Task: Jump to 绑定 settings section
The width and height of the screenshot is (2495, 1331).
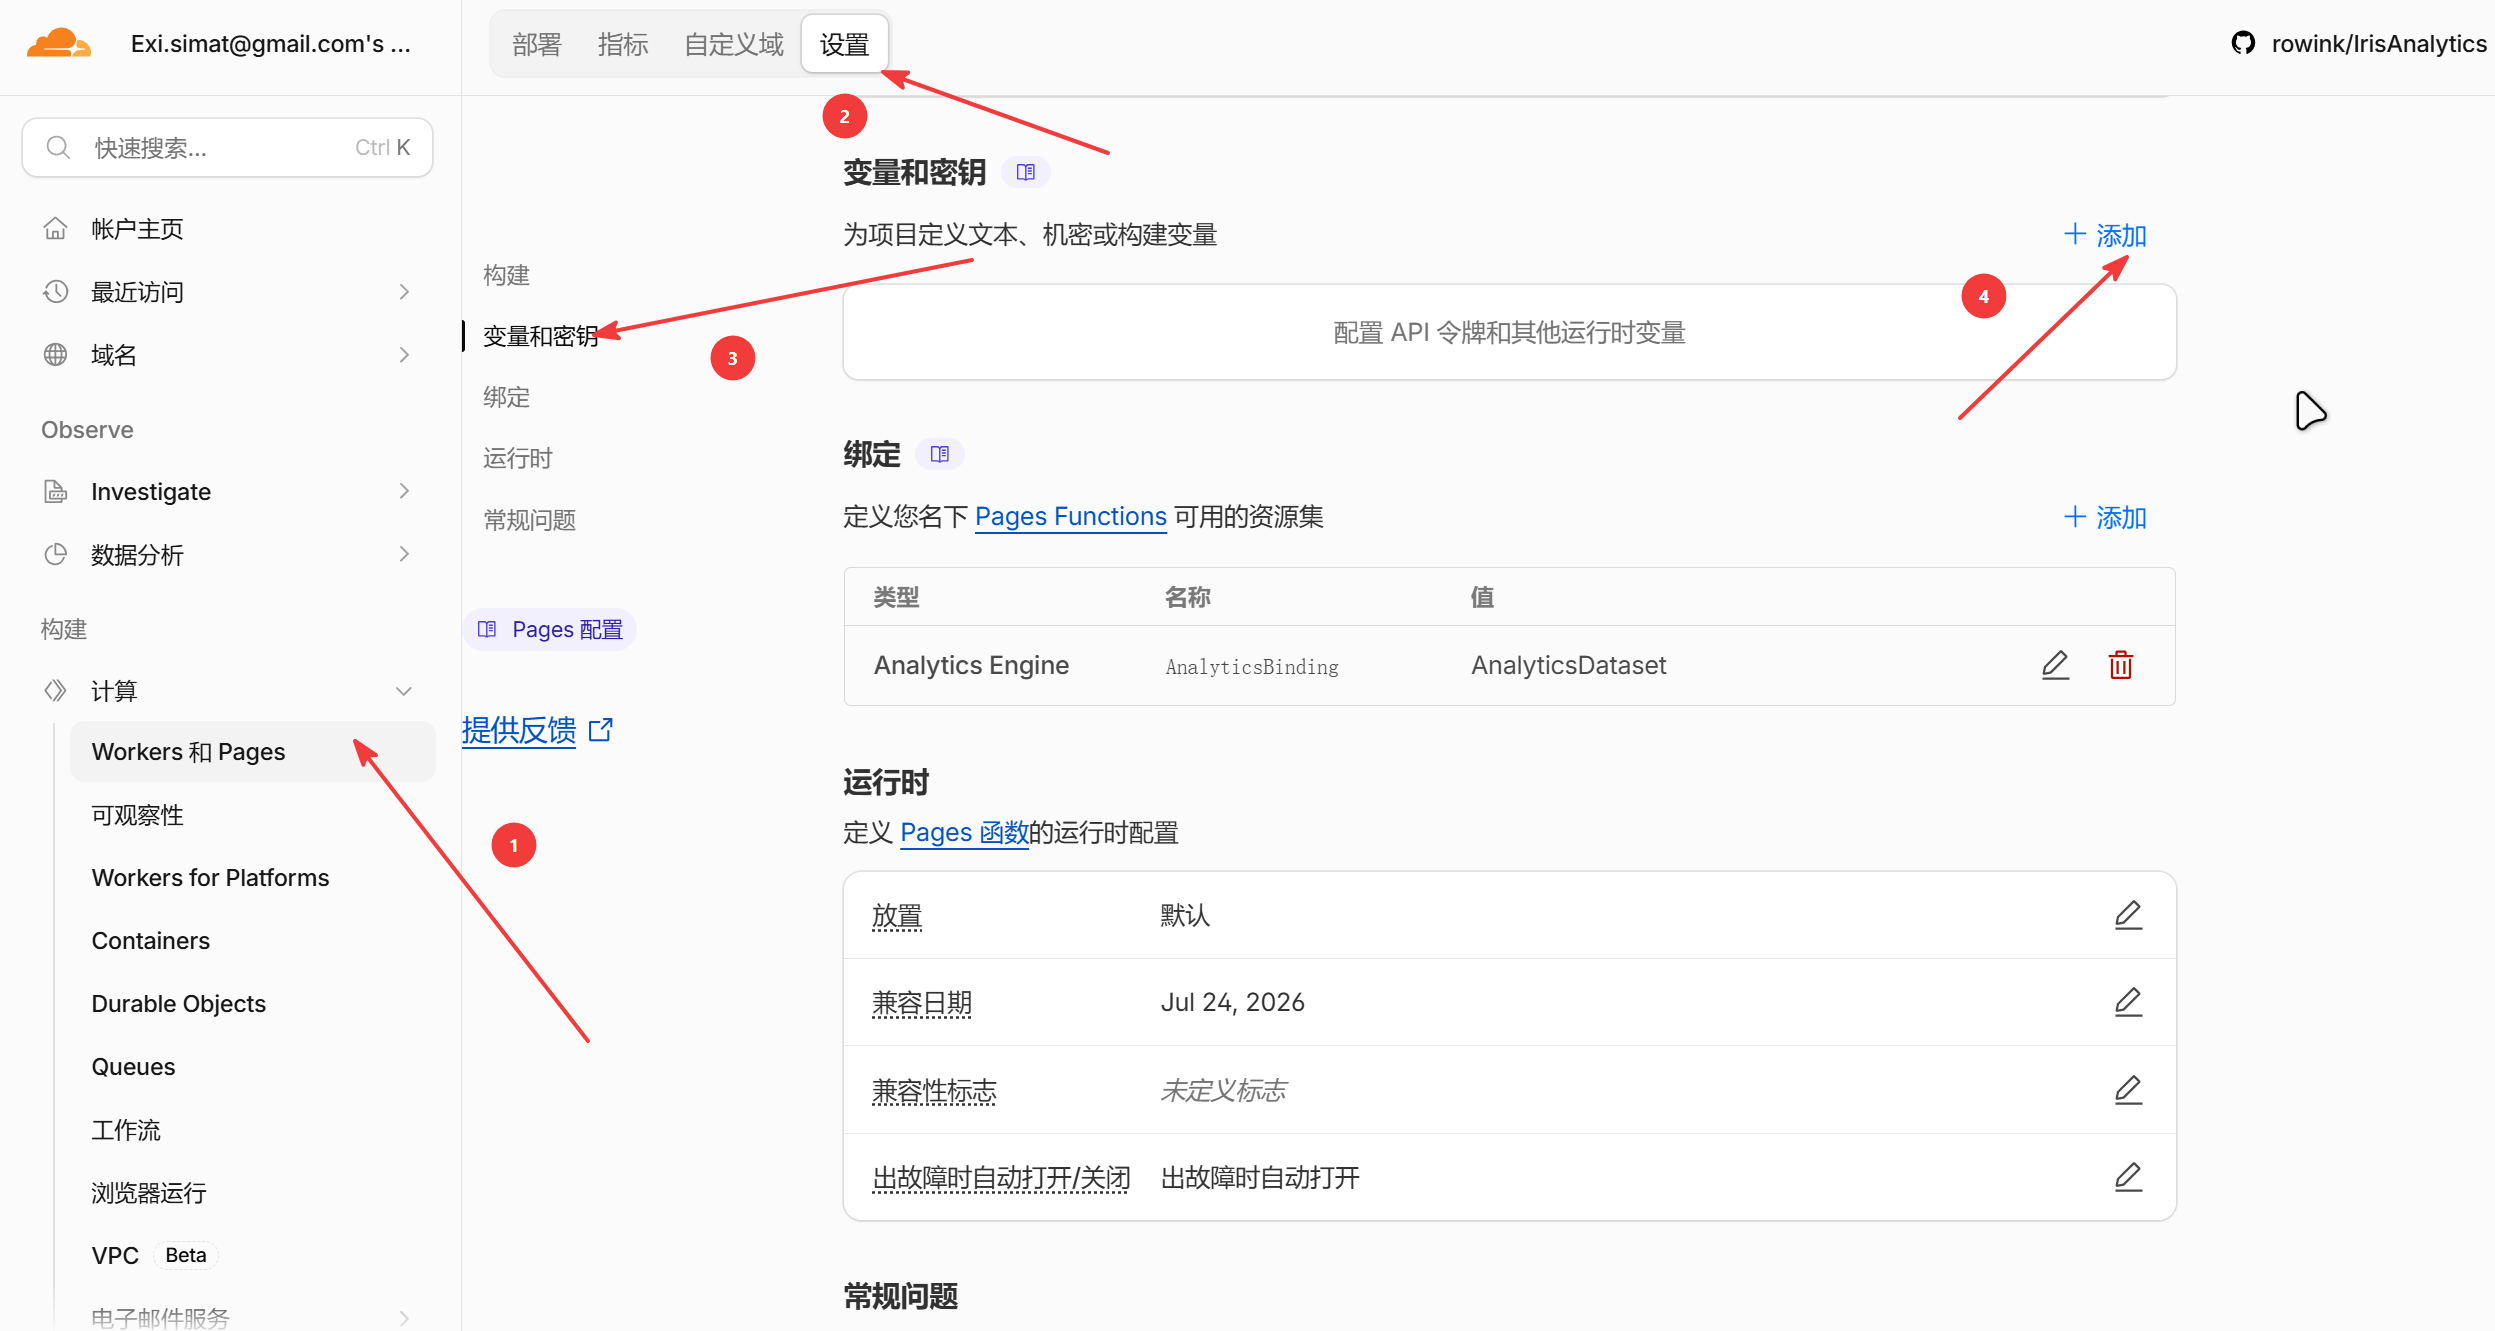Action: click(x=506, y=397)
